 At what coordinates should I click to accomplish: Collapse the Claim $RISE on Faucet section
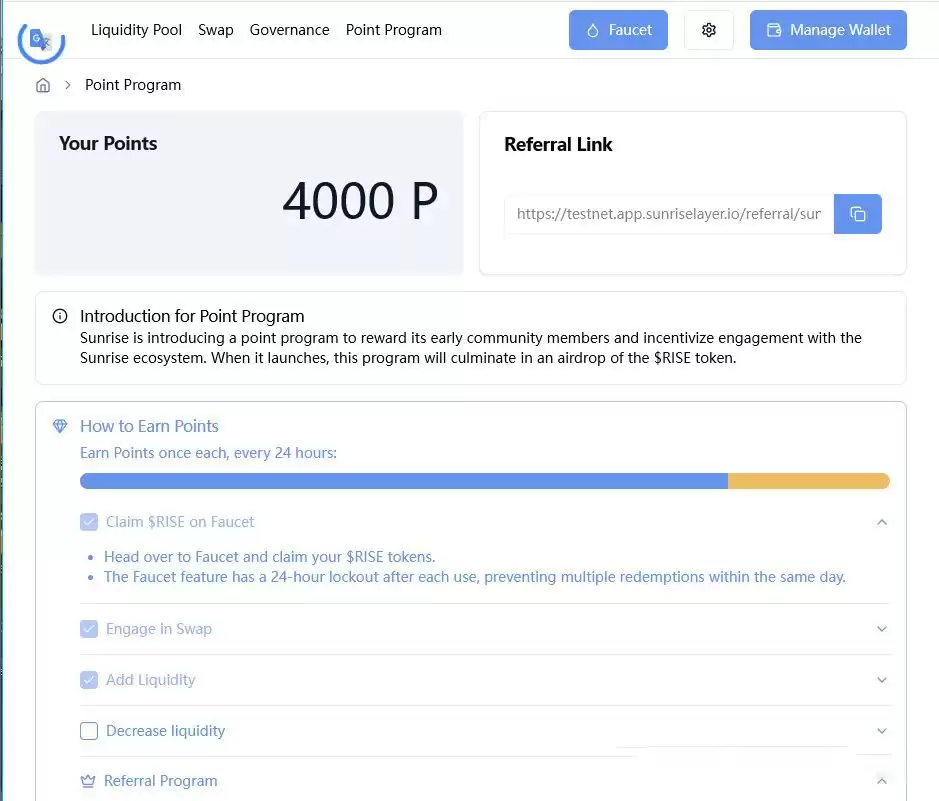pyautogui.click(x=881, y=522)
